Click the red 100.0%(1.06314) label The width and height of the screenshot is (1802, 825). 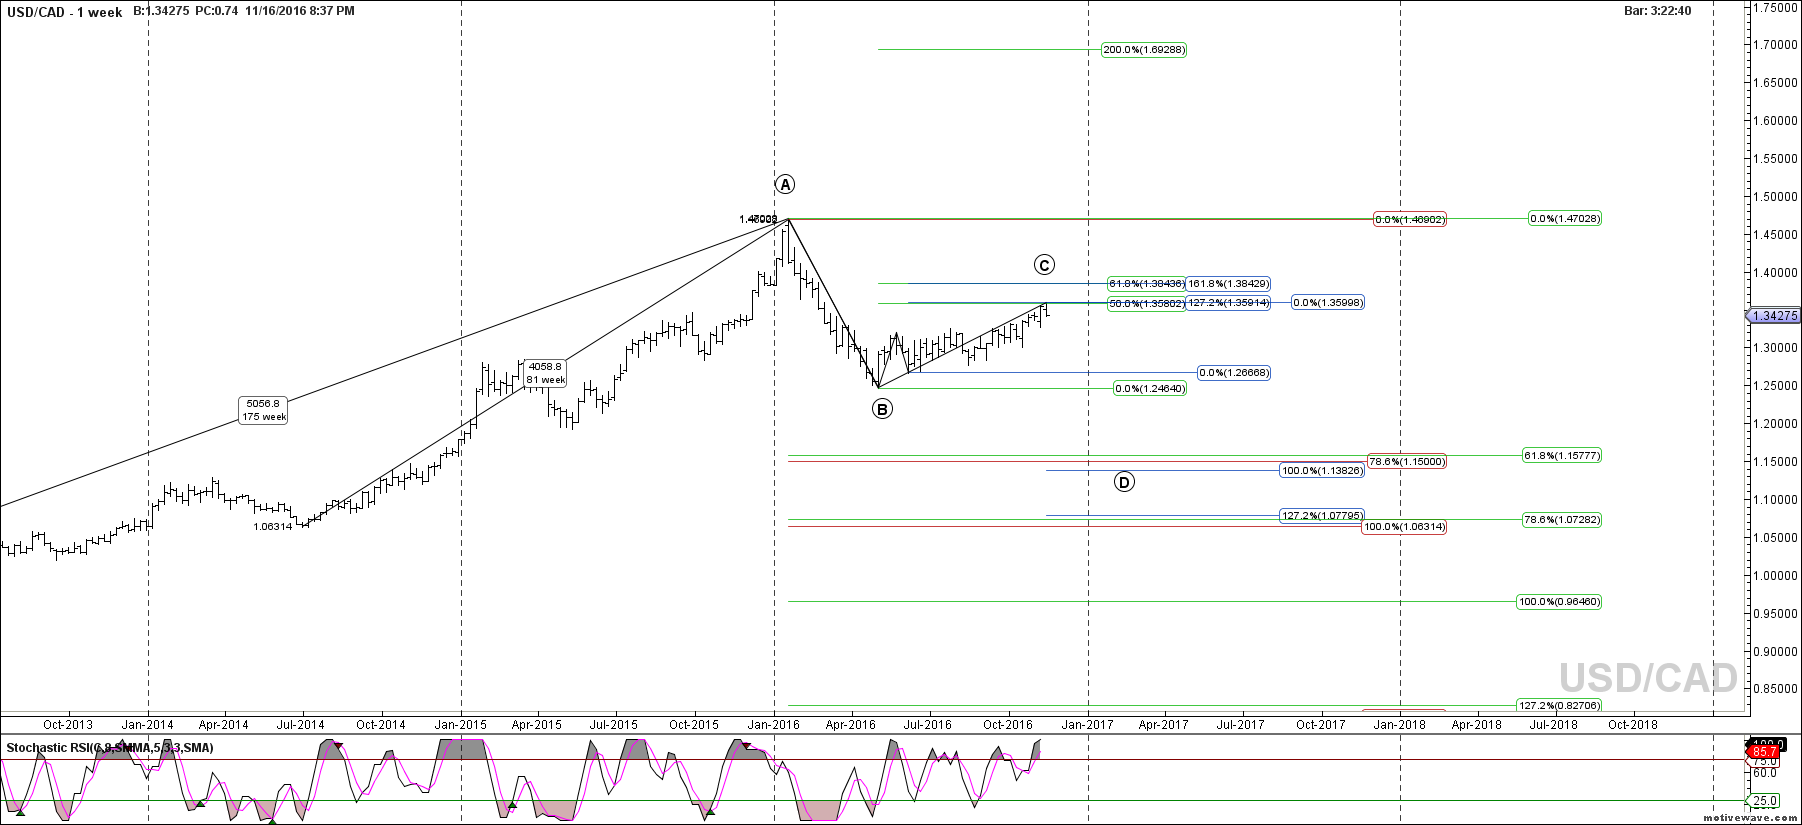[1404, 527]
